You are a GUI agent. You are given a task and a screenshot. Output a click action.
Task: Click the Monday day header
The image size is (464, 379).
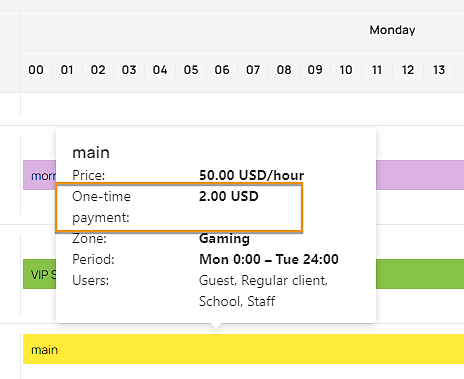pos(392,30)
